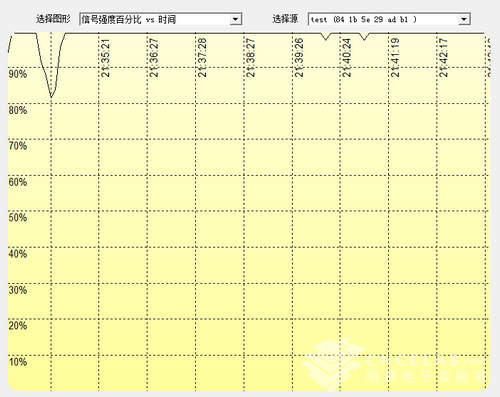Select the 21:36:27 time marker

point(154,58)
